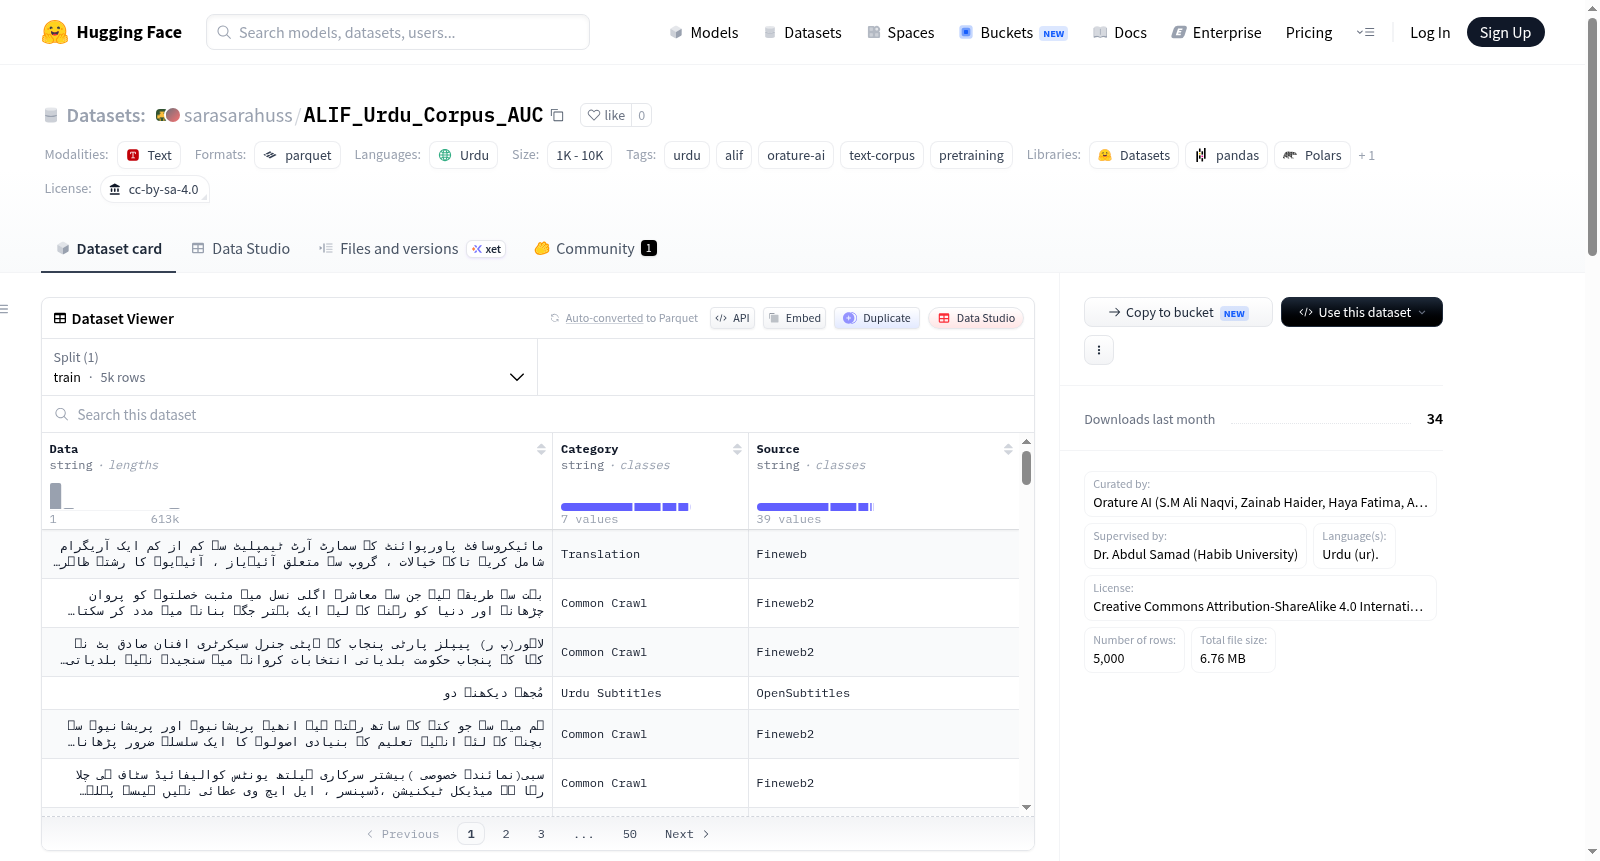Open the Files and versions tab
This screenshot has width=1600, height=861.
pos(412,249)
